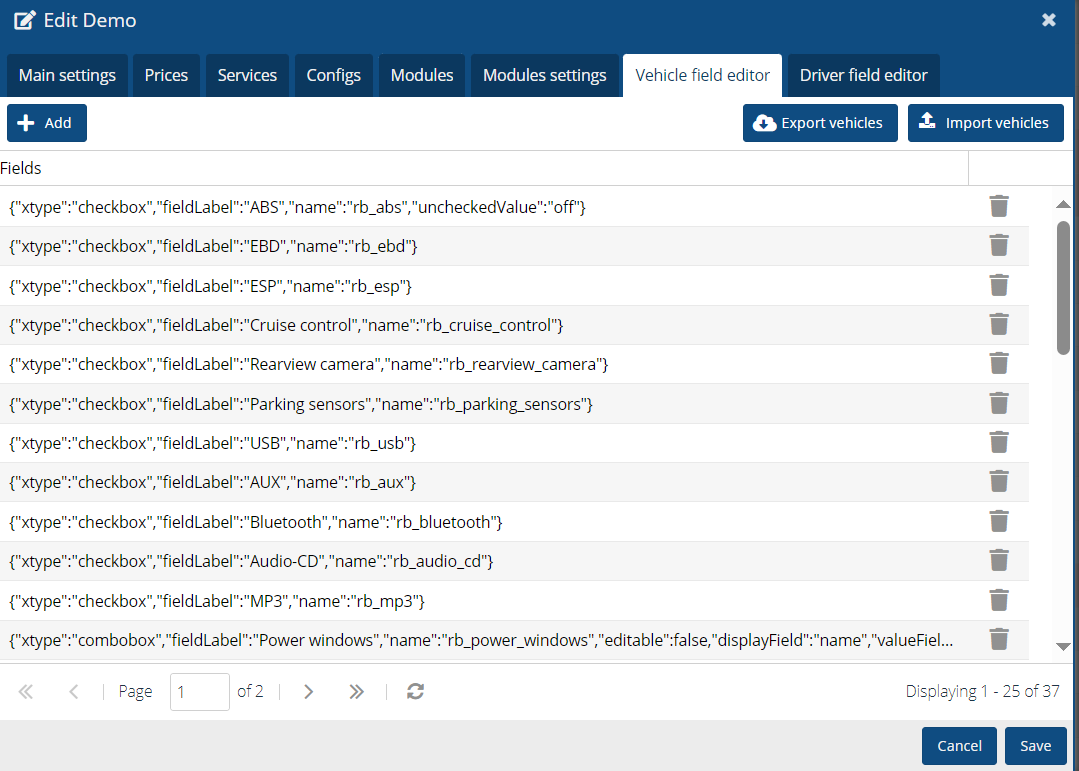Image resolution: width=1079 pixels, height=771 pixels.
Task: Switch to the Driver field editor tab
Action: click(863, 76)
